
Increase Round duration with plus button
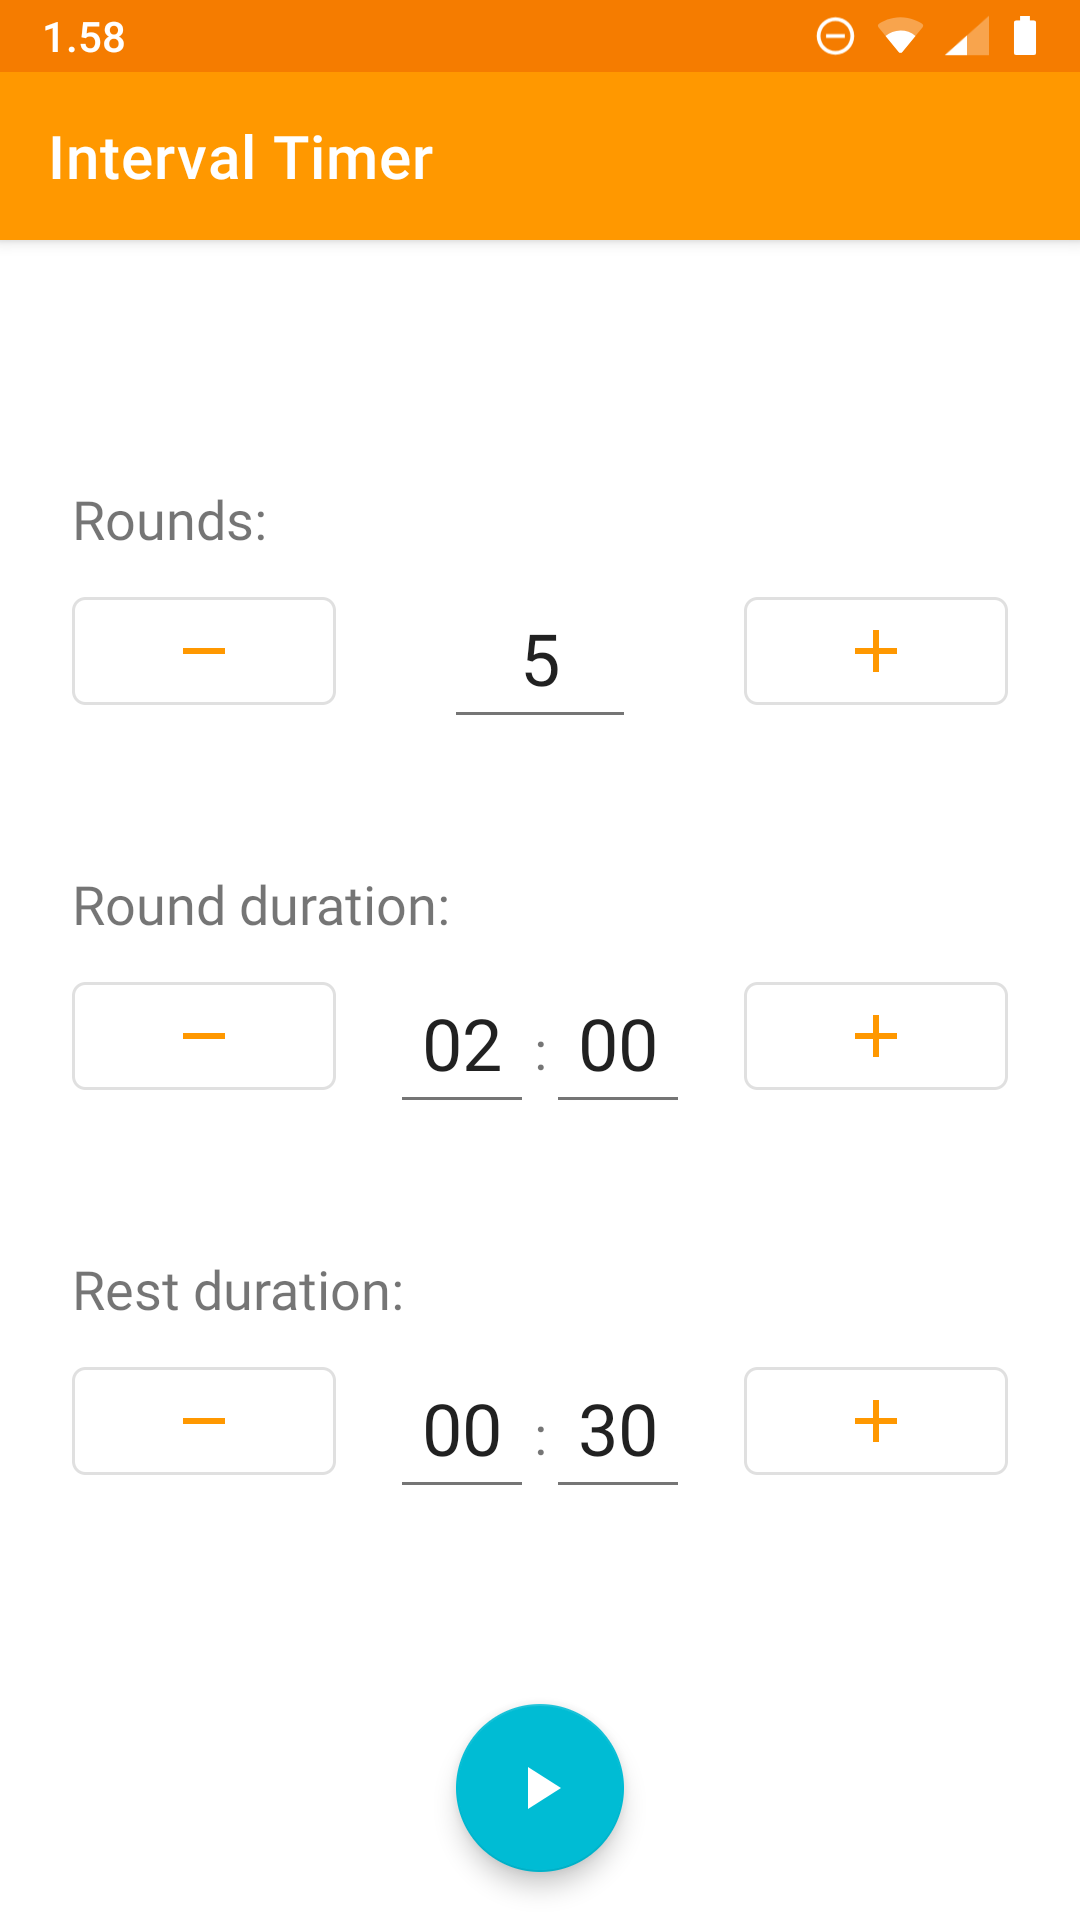coord(875,1036)
